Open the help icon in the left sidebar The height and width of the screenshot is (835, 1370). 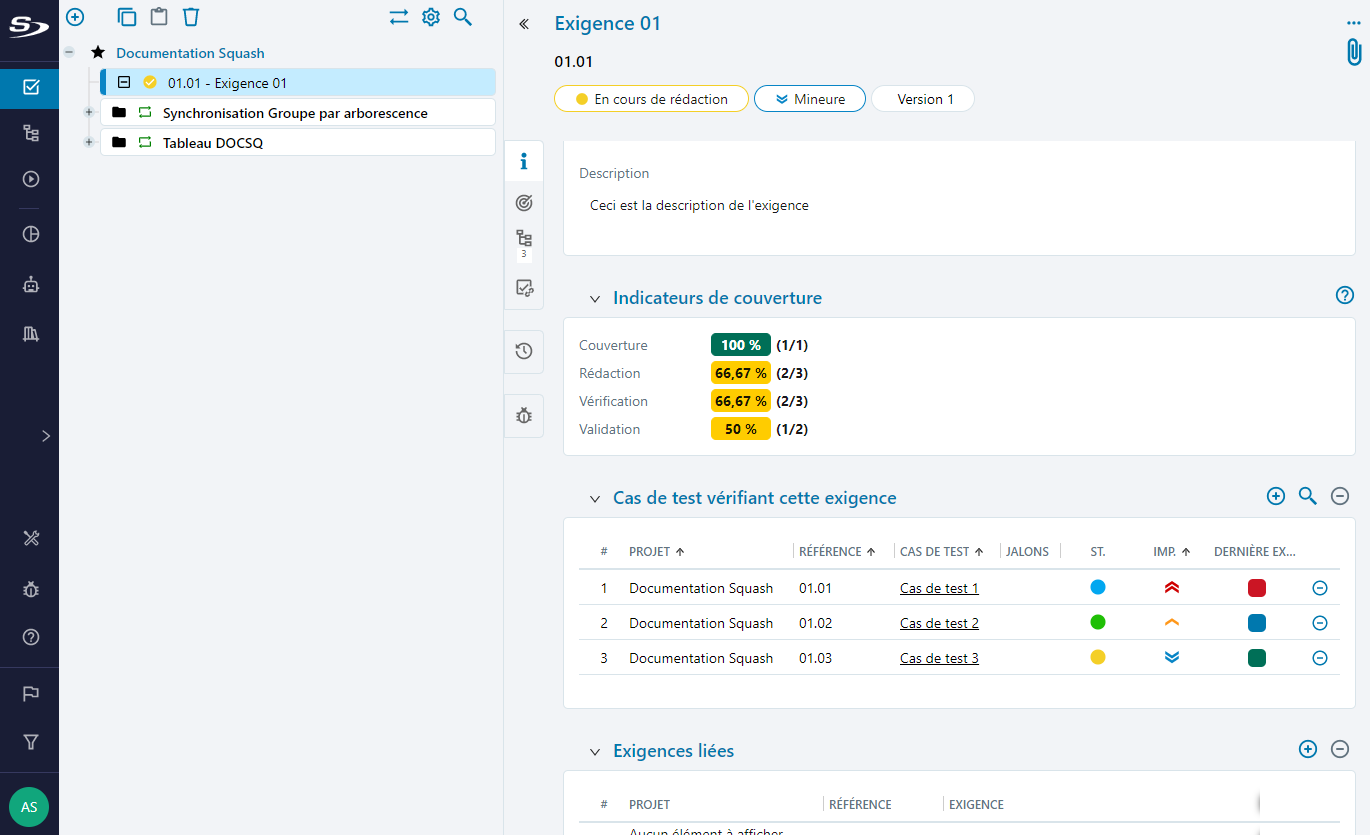tap(30, 637)
